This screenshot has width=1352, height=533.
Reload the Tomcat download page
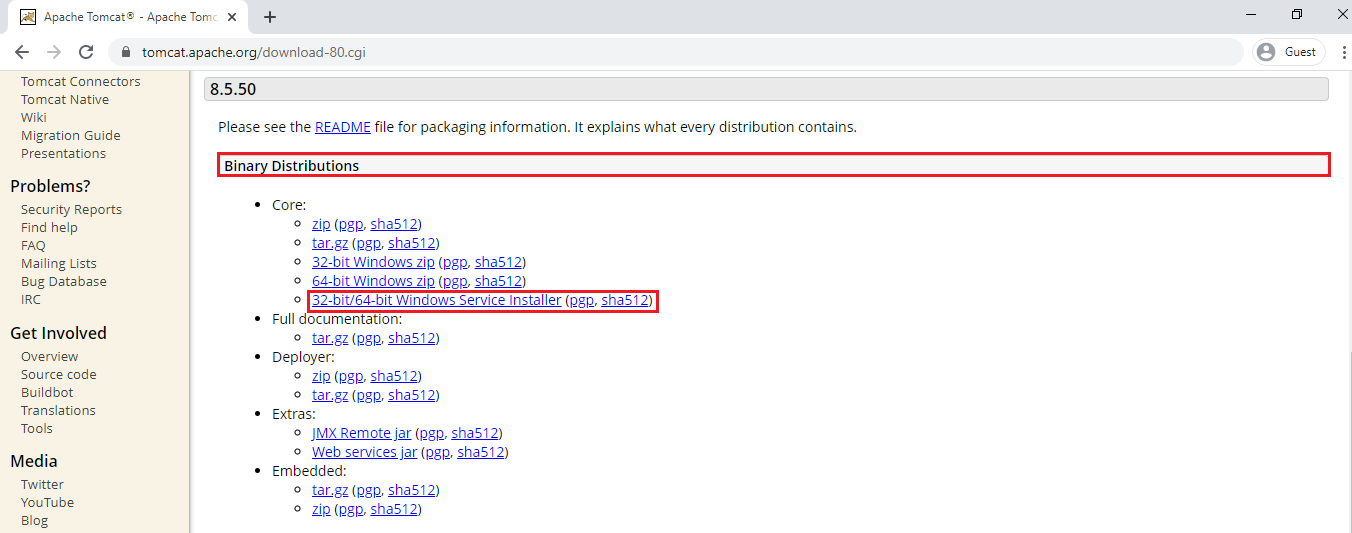[x=86, y=52]
